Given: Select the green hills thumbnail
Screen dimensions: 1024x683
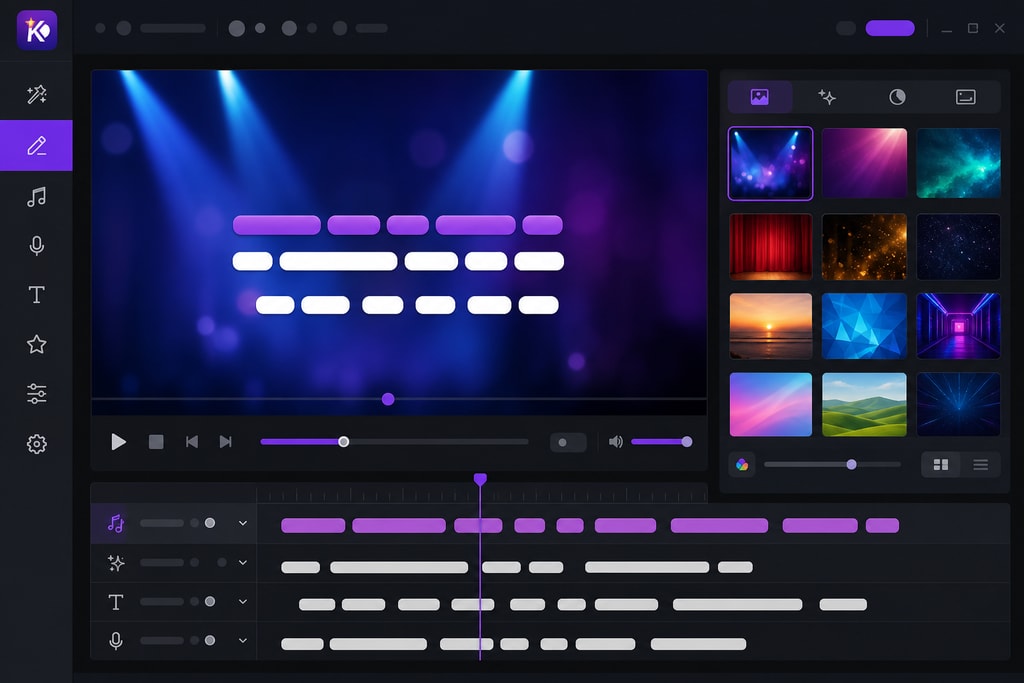Looking at the screenshot, I should click(x=864, y=405).
